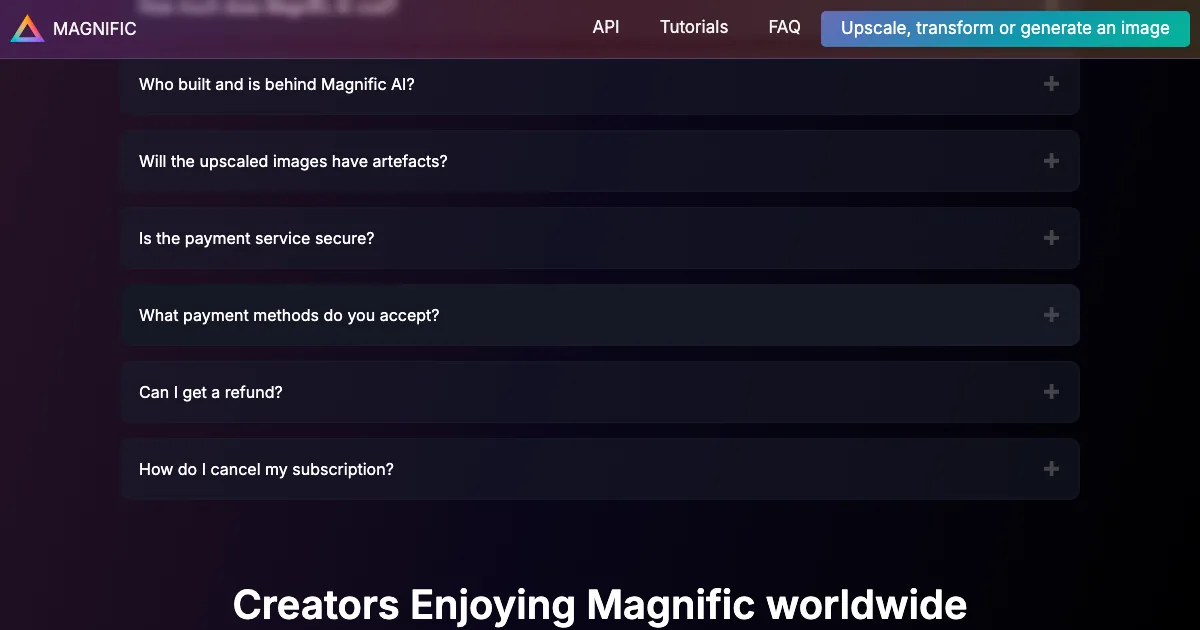This screenshot has height=630, width=1200.
Task: Click the Magnific triangle logo icon
Action: click(27, 29)
